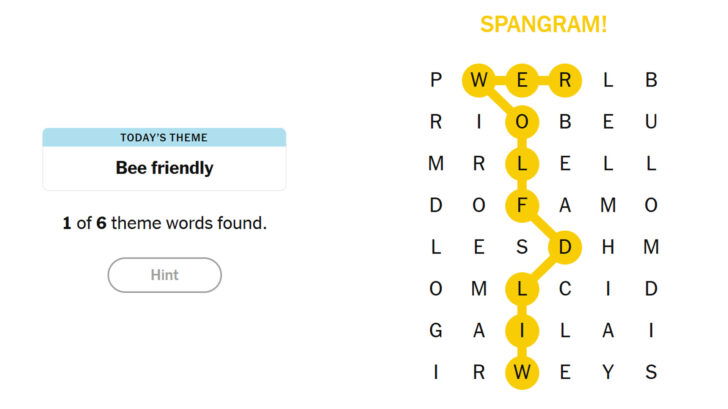Tap the letter G tile

(436, 331)
